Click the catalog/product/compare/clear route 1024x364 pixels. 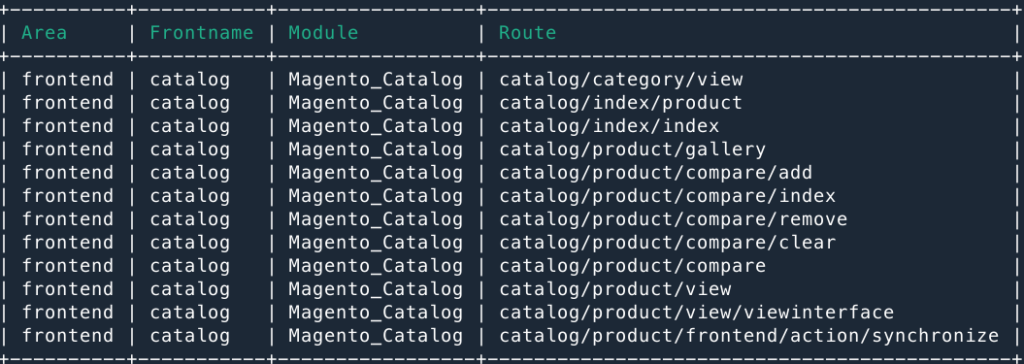[667, 243]
